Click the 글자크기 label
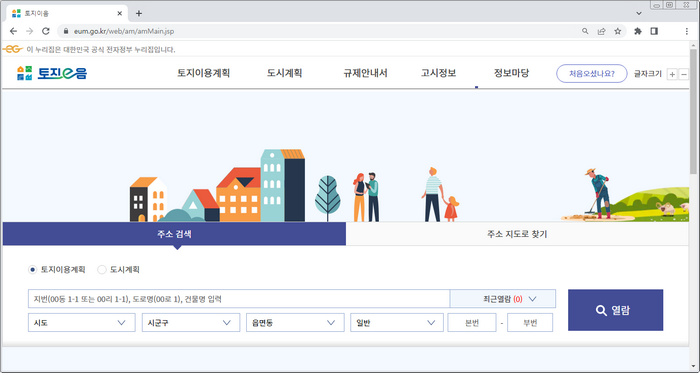Image resolution: width=700 pixels, height=373 pixels. click(648, 74)
